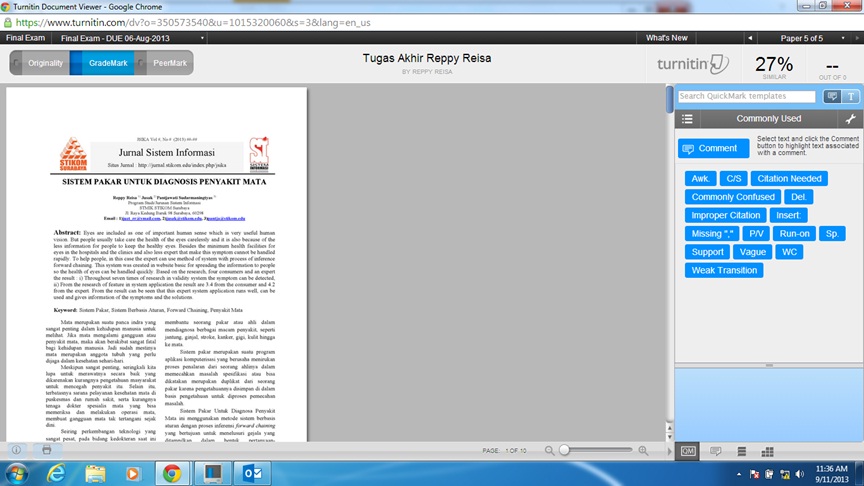Open the What's New menu item
This screenshot has width=864, height=486.
pyautogui.click(x=667, y=38)
